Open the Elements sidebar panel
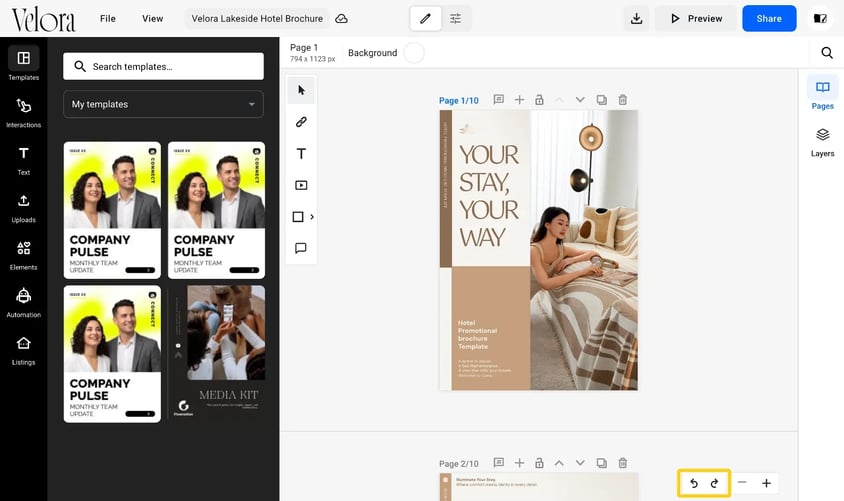The width and height of the screenshot is (844, 501). pos(24,255)
